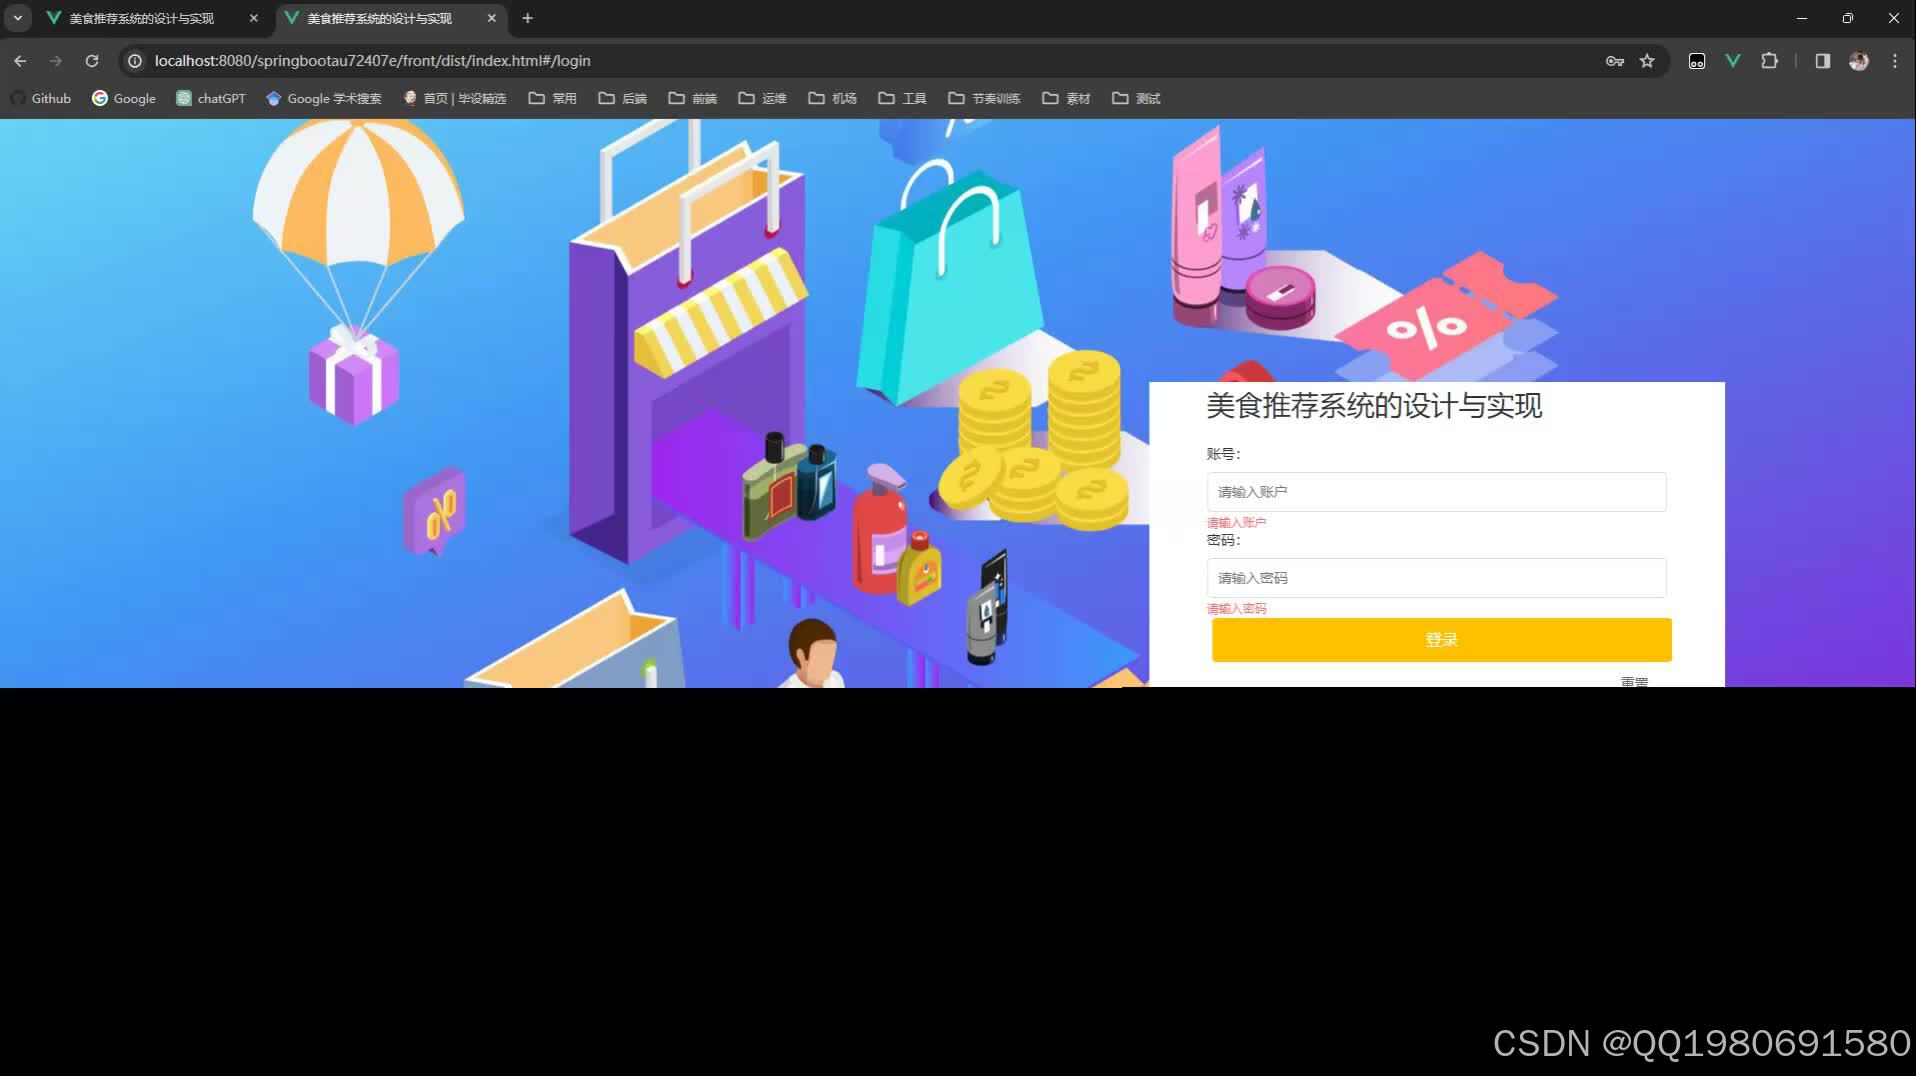
Task: Click the back navigation arrow
Action: (x=20, y=61)
